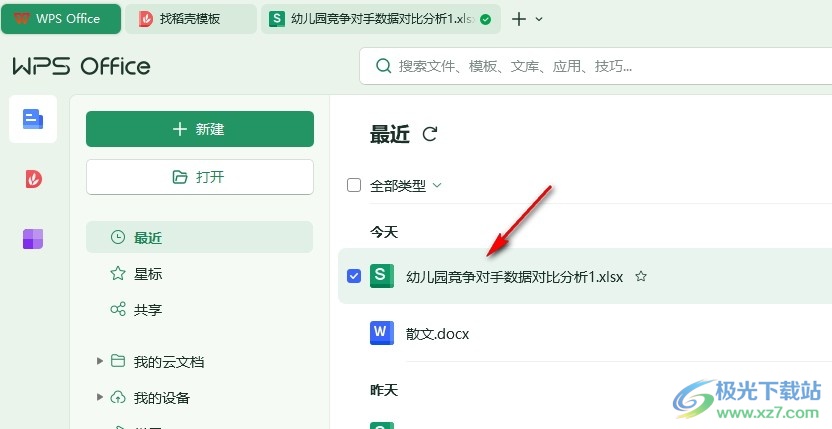Click the Word icon of 散文.docx
The height and width of the screenshot is (429, 832).
point(382,333)
